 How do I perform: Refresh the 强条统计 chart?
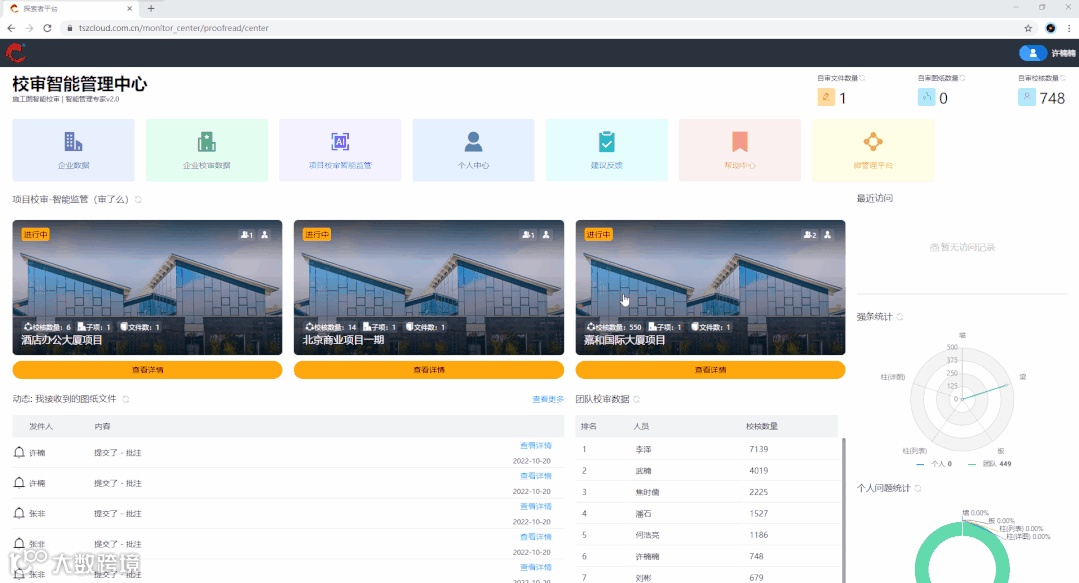coord(899,317)
